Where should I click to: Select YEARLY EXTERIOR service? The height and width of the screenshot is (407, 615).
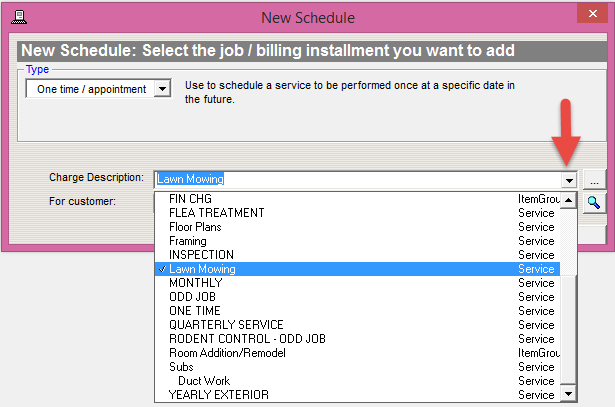pos(219,395)
